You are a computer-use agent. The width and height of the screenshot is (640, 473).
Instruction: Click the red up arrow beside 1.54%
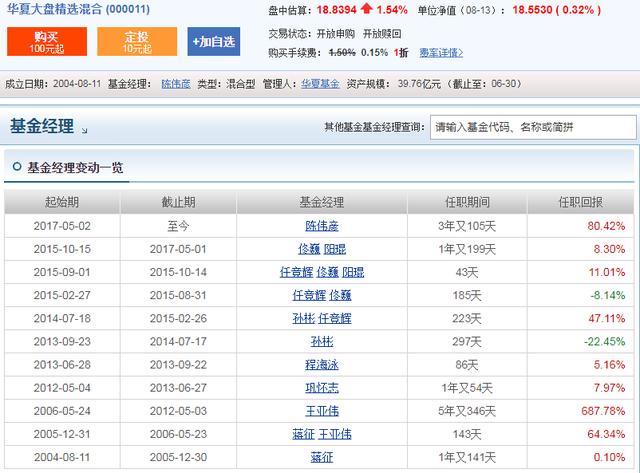click(x=366, y=9)
